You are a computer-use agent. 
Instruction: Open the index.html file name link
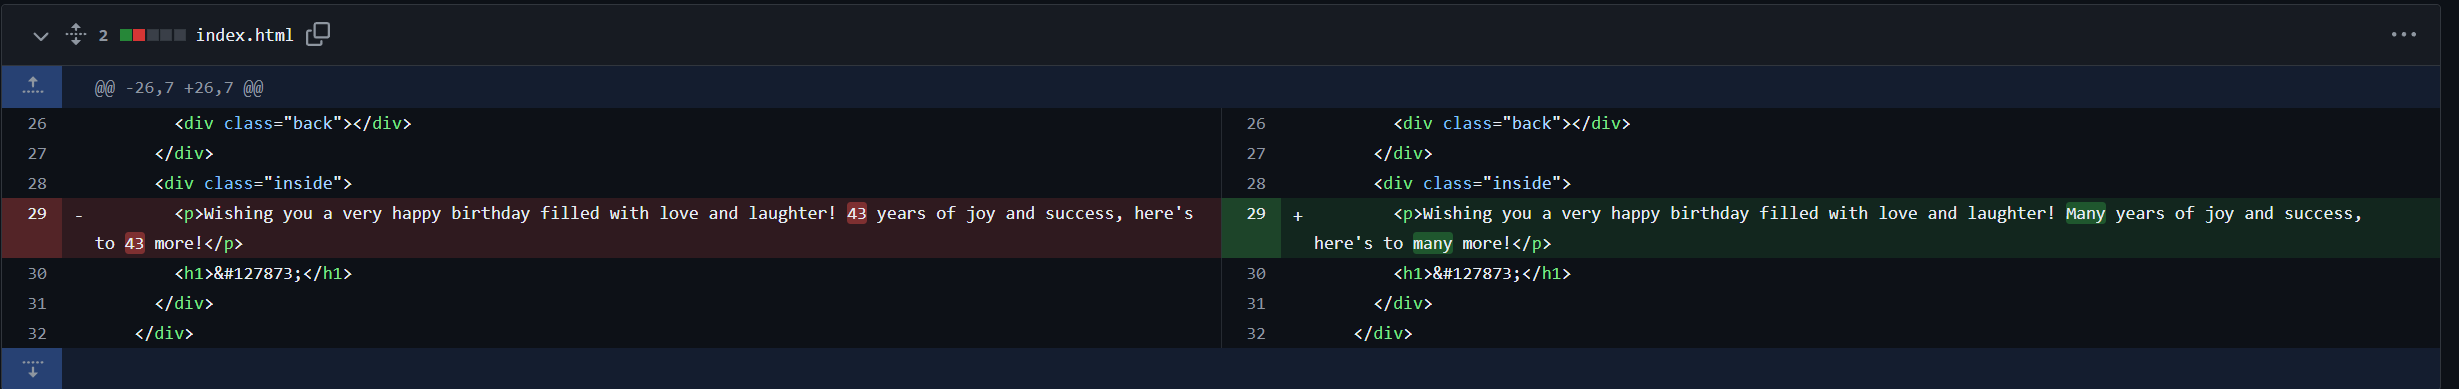pyautogui.click(x=244, y=35)
